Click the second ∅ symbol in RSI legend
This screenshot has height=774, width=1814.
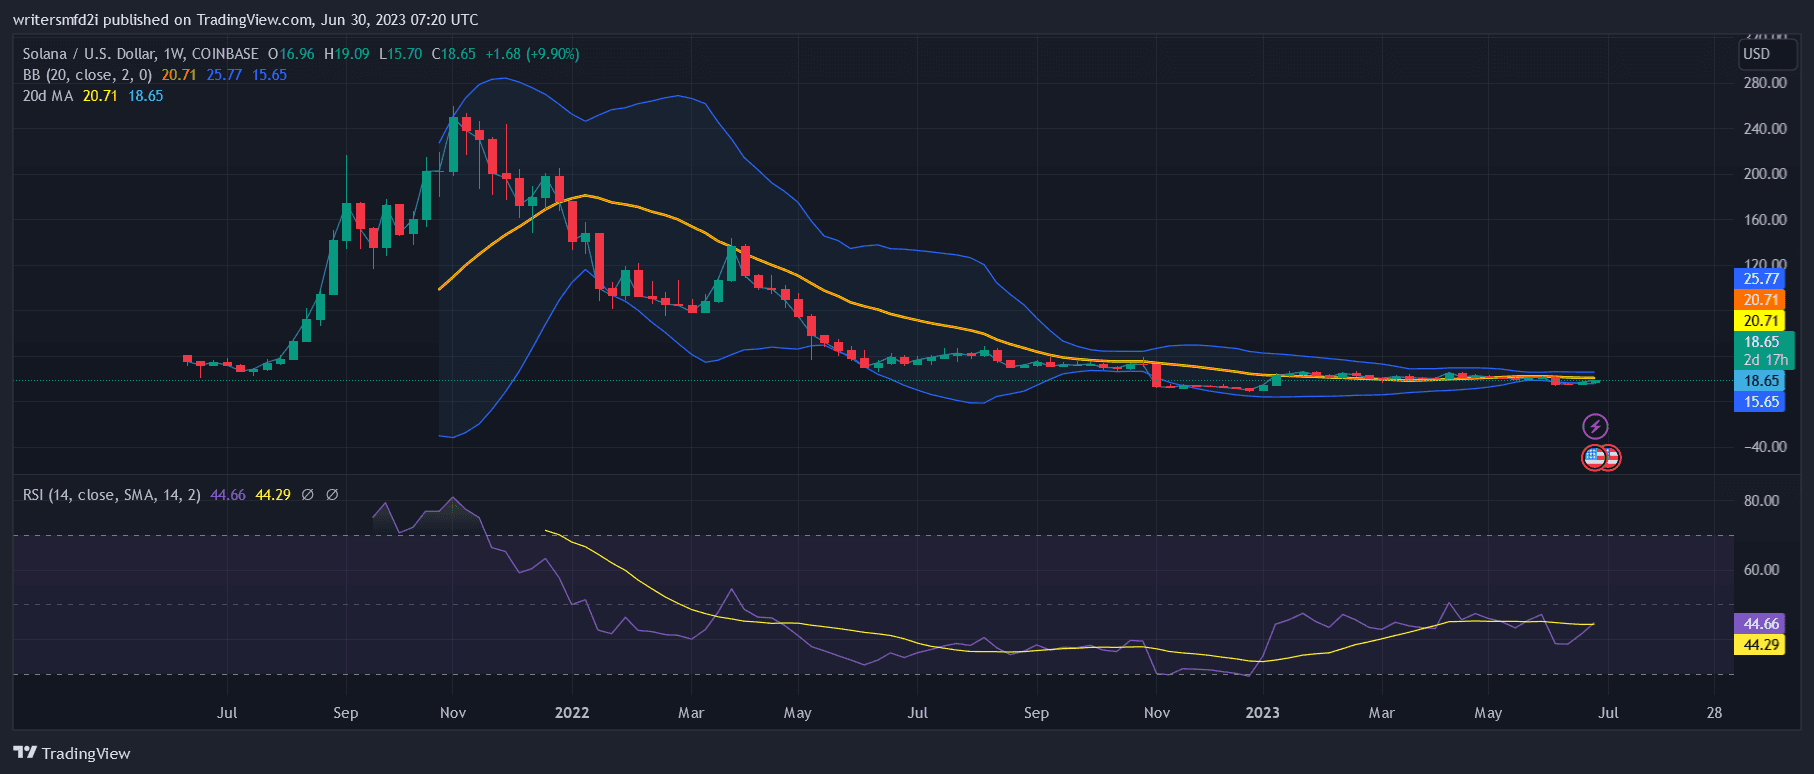[x=332, y=495]
